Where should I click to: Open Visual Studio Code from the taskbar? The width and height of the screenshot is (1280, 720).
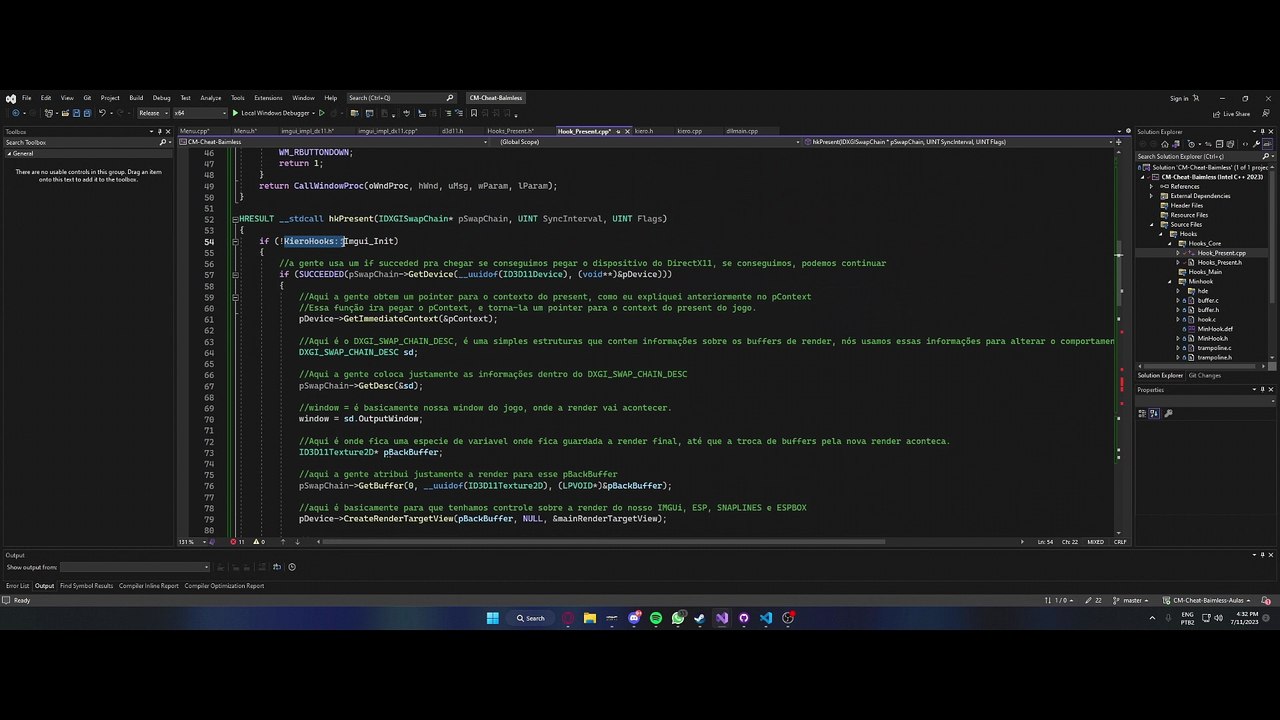click(x=766, y=618)
